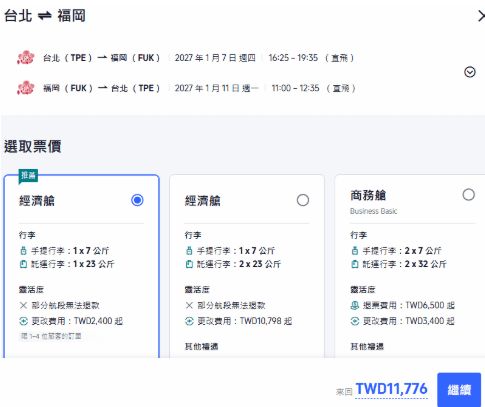Select the recommended economy fare radio button
Image resolution: width=485 pixels, height=407 pixels.
click(137, 200)
